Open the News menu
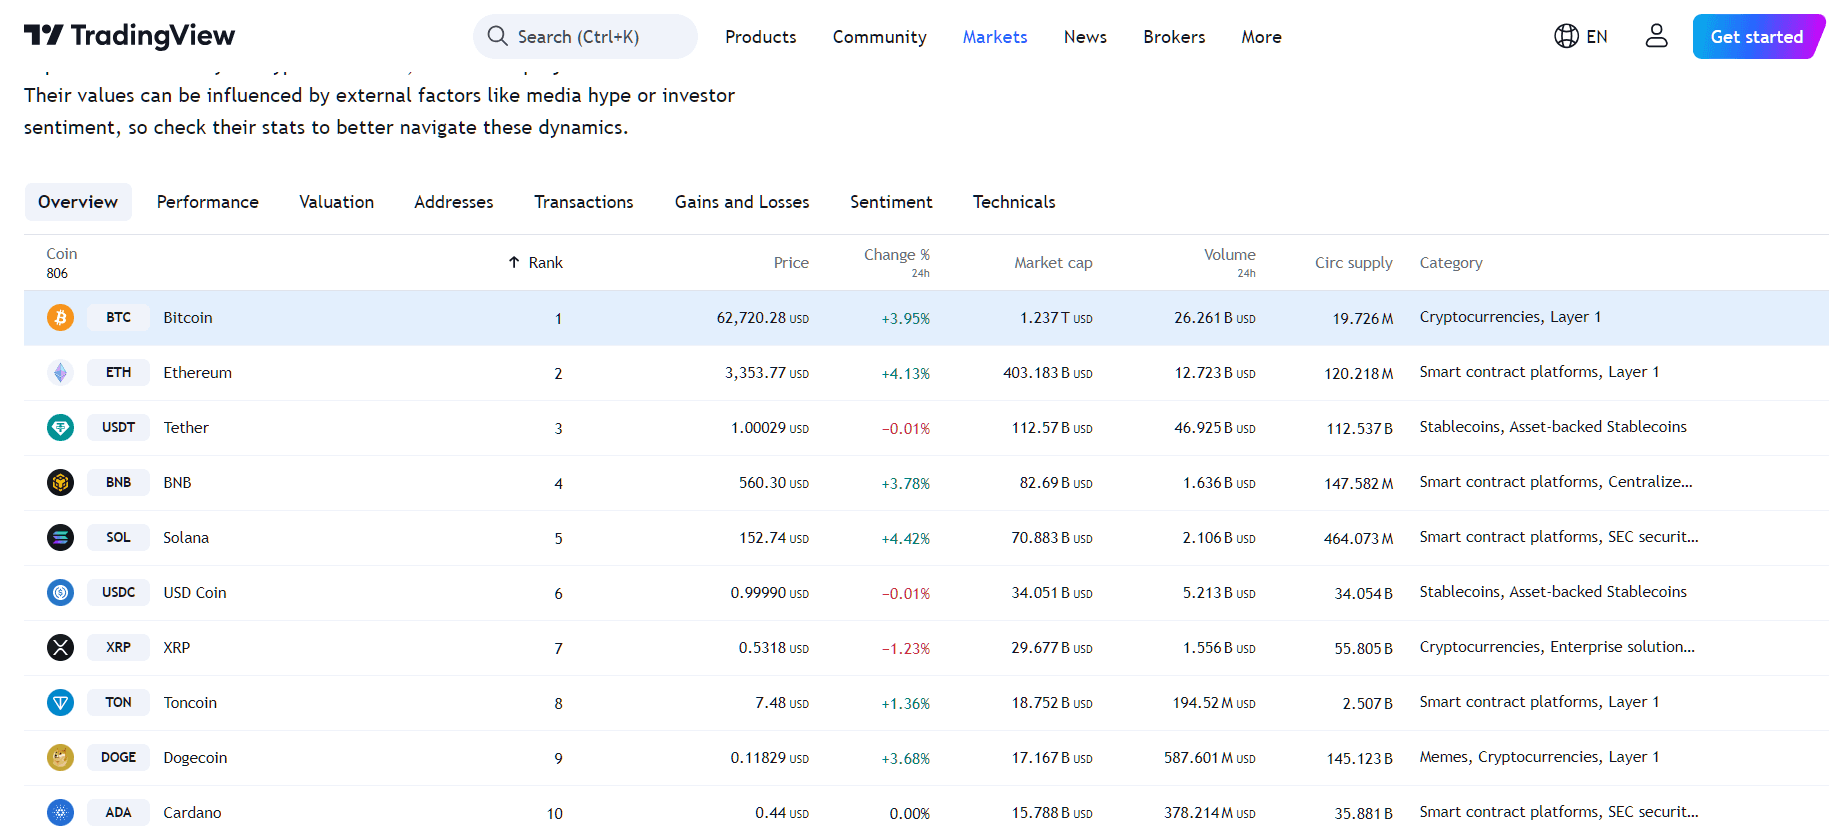 (x=1085, y=37)
